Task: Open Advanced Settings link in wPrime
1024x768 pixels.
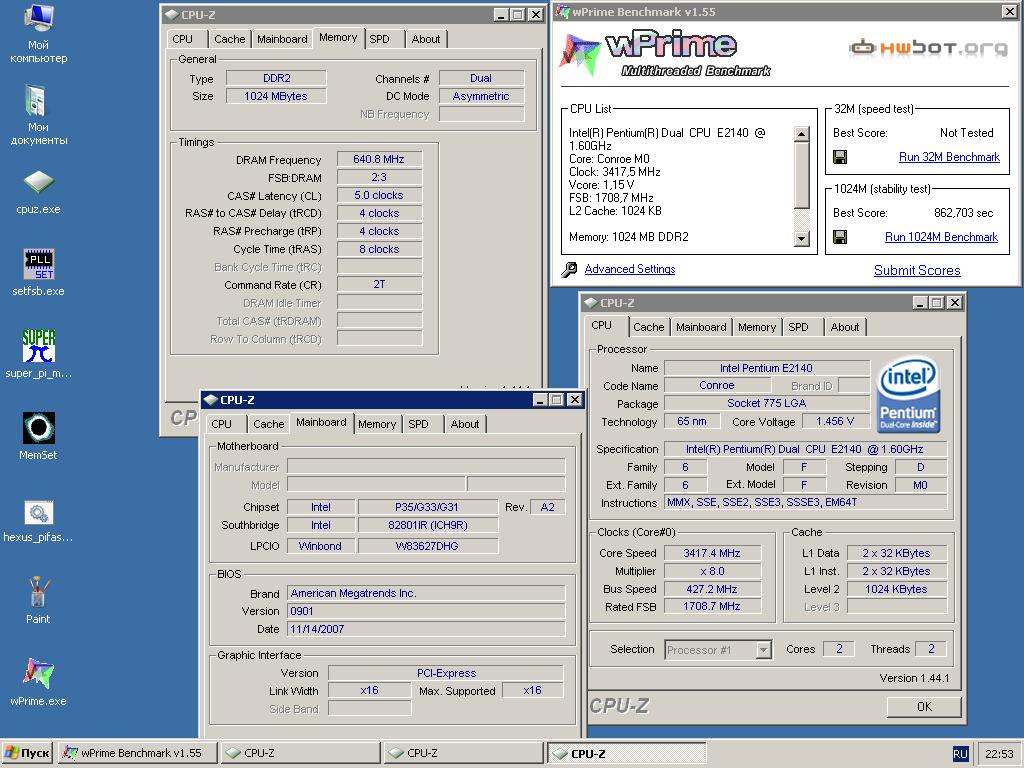Action: (630, 269)
